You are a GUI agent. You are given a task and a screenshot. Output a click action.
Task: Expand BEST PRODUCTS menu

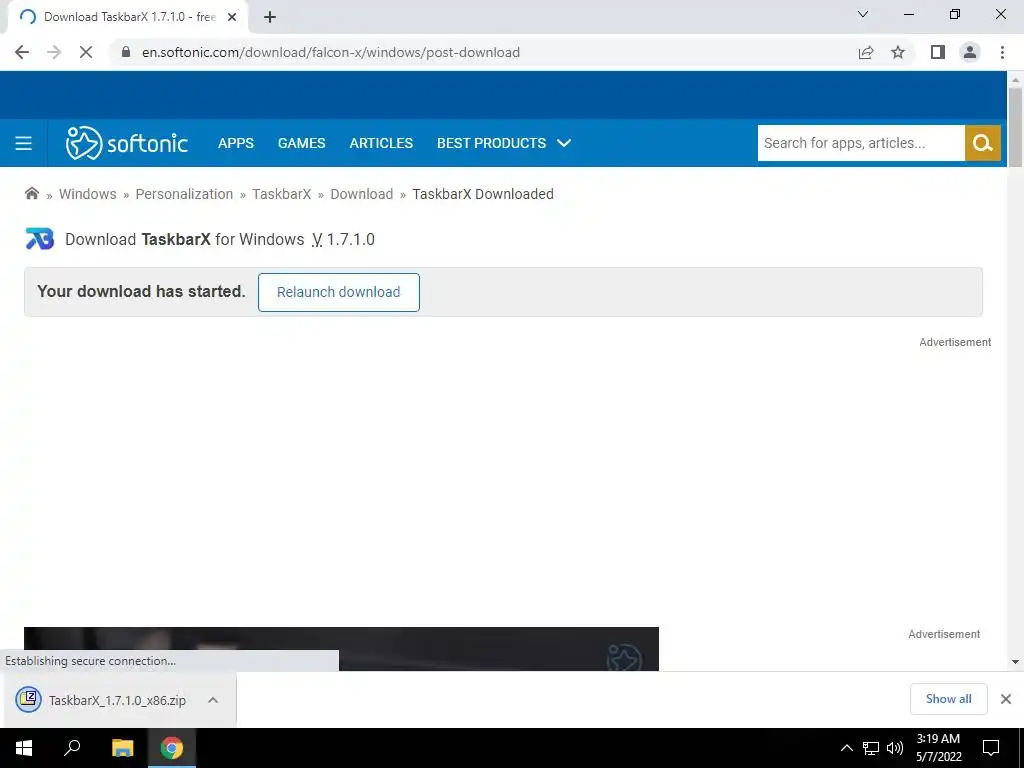(504, 143)
